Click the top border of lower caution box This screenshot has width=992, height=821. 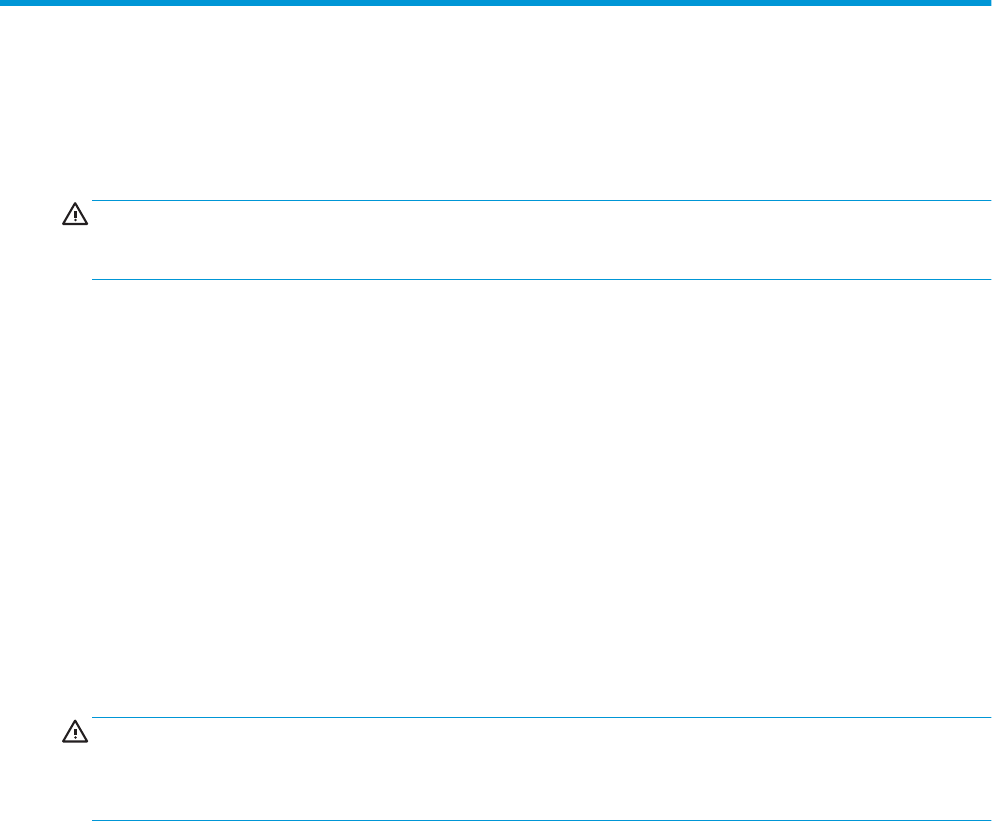(x=534, y=717)
